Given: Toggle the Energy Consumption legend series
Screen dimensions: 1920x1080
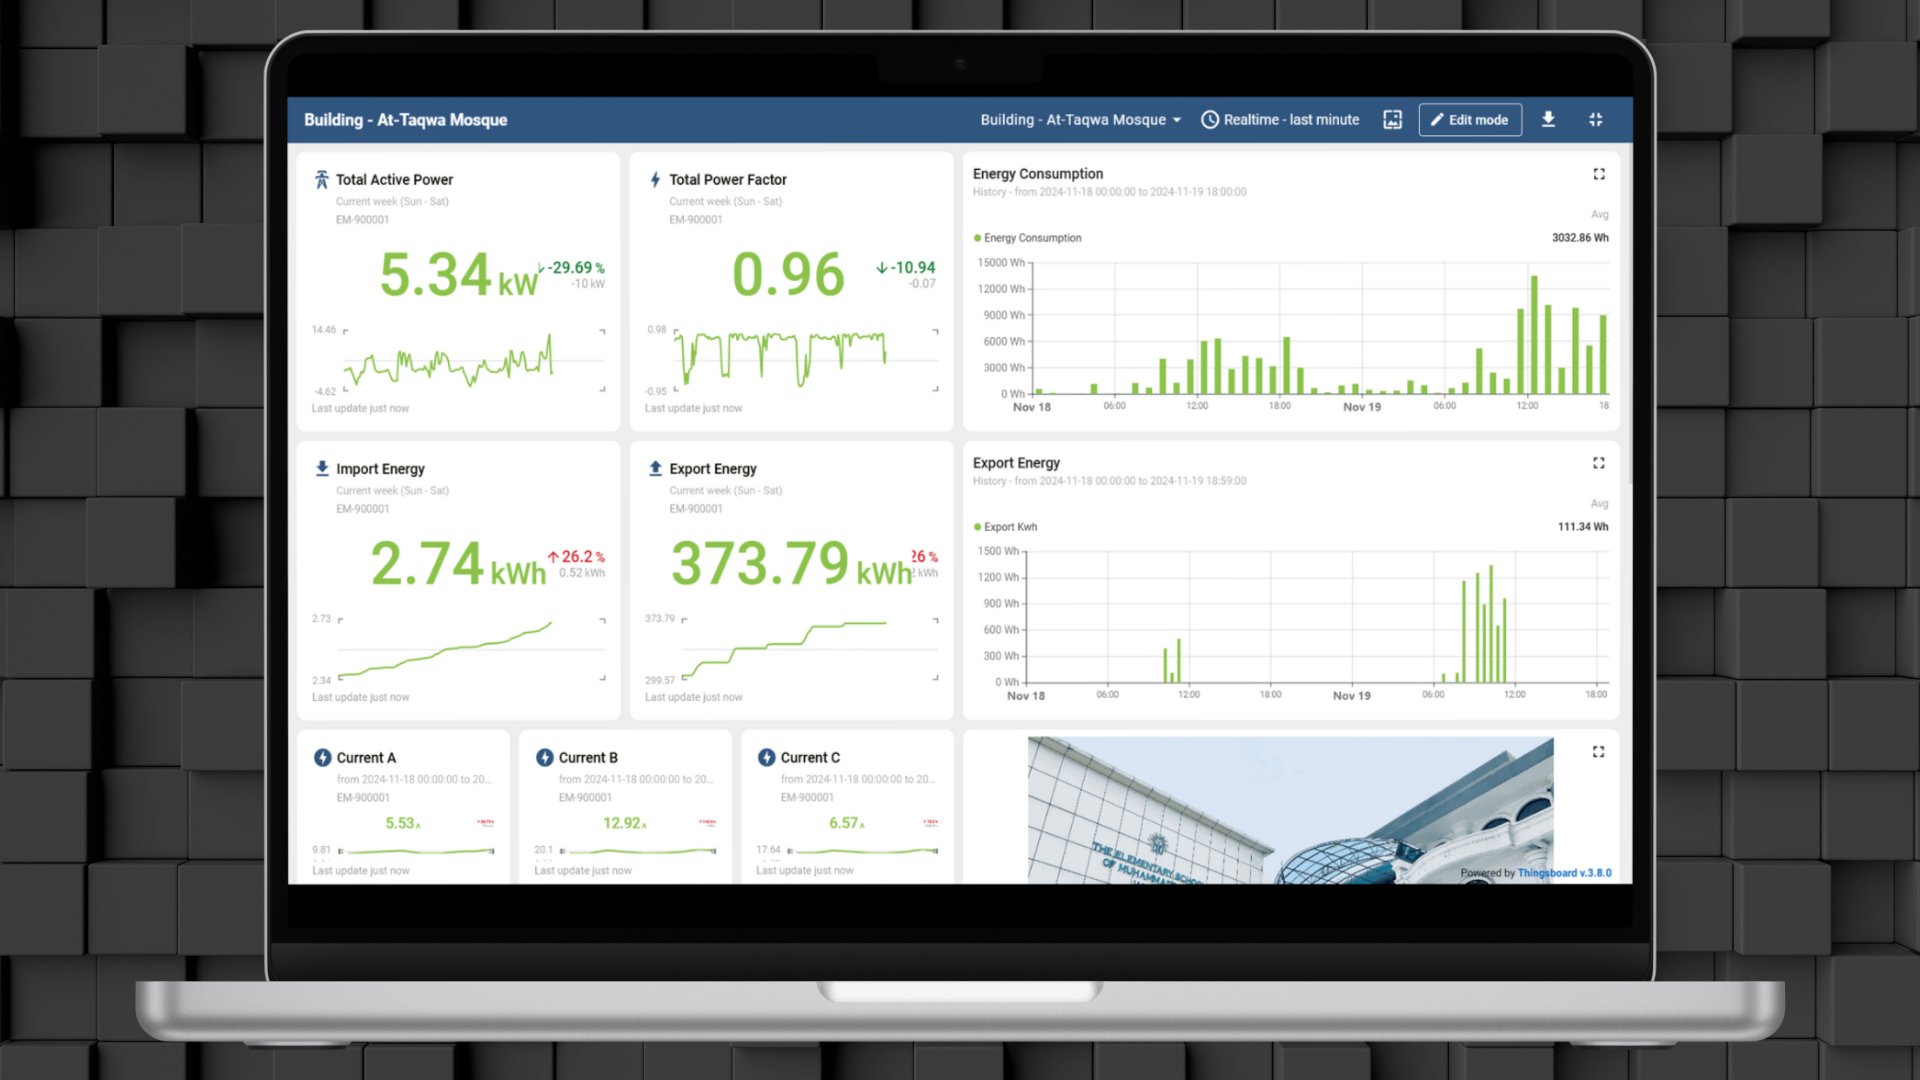Looking at the screenshot, I should point(1027,238).
